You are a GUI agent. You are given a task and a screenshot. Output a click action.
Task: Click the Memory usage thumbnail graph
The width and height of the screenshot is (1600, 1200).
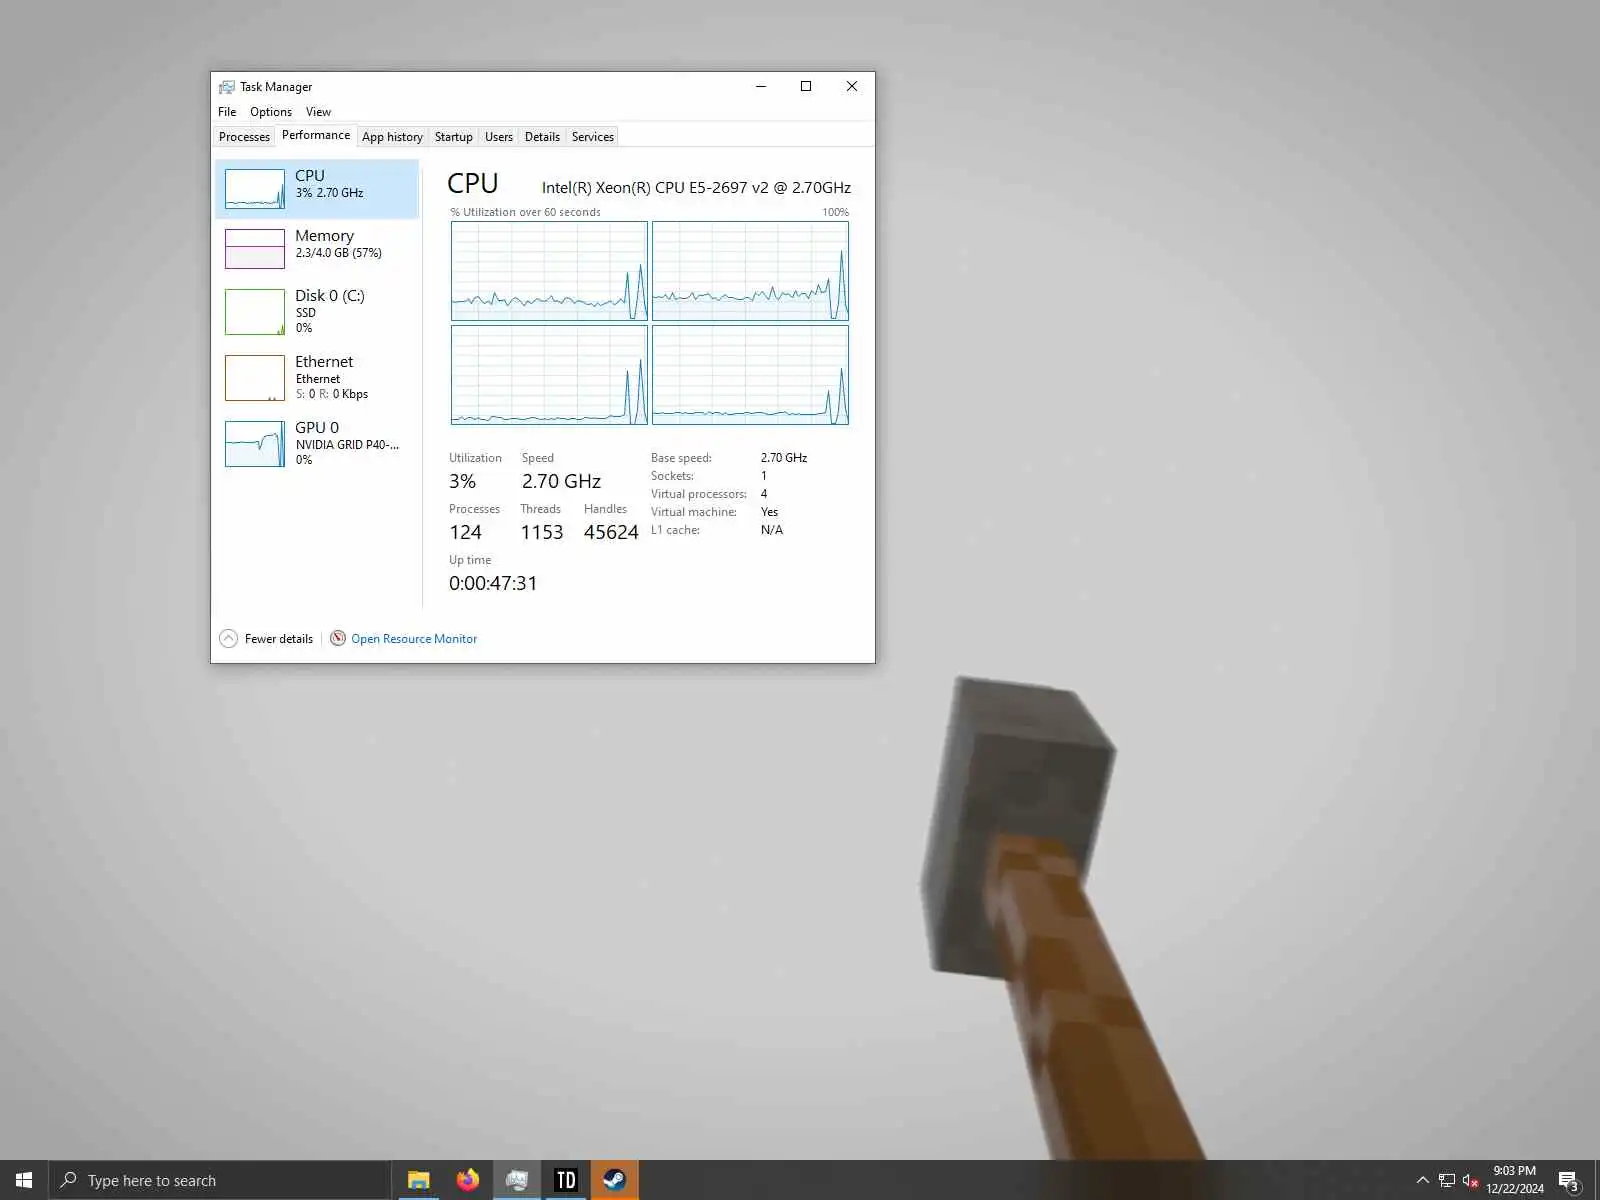tap(255, 249)
